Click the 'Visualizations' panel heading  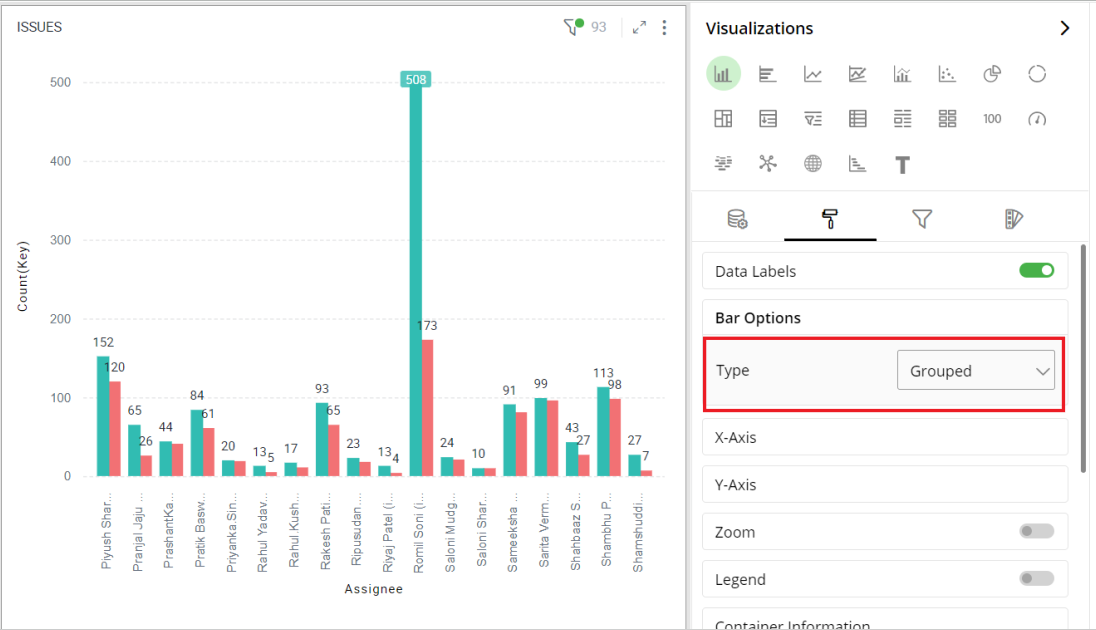point(759,28)
